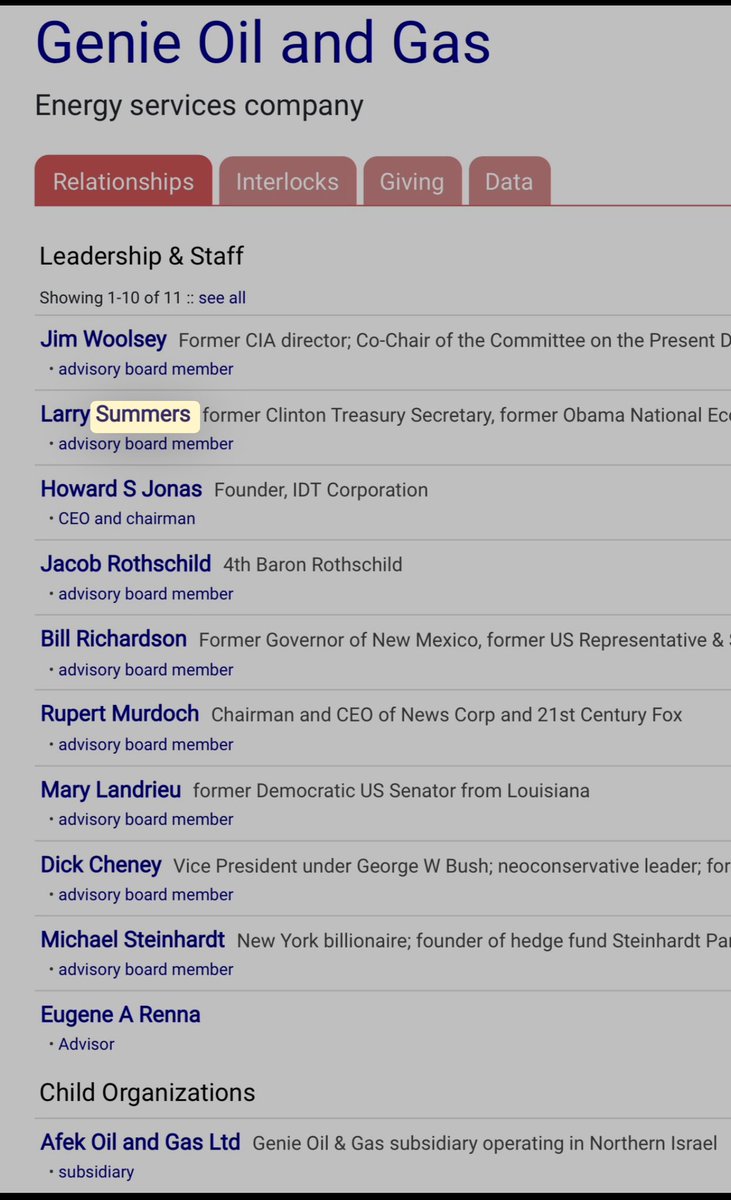This screenshot has width=731, height=1200.
Task: Click the Genie Oil and Gas title
Action: [263, 42]
